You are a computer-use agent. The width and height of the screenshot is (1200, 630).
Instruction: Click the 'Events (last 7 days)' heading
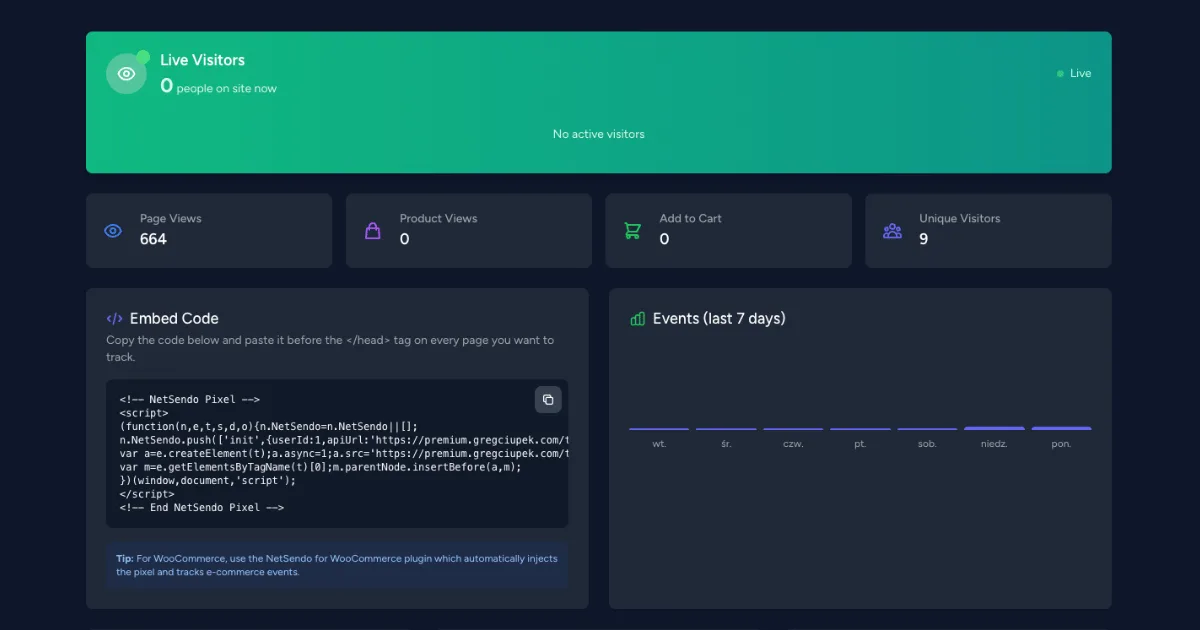click(719, 319)
